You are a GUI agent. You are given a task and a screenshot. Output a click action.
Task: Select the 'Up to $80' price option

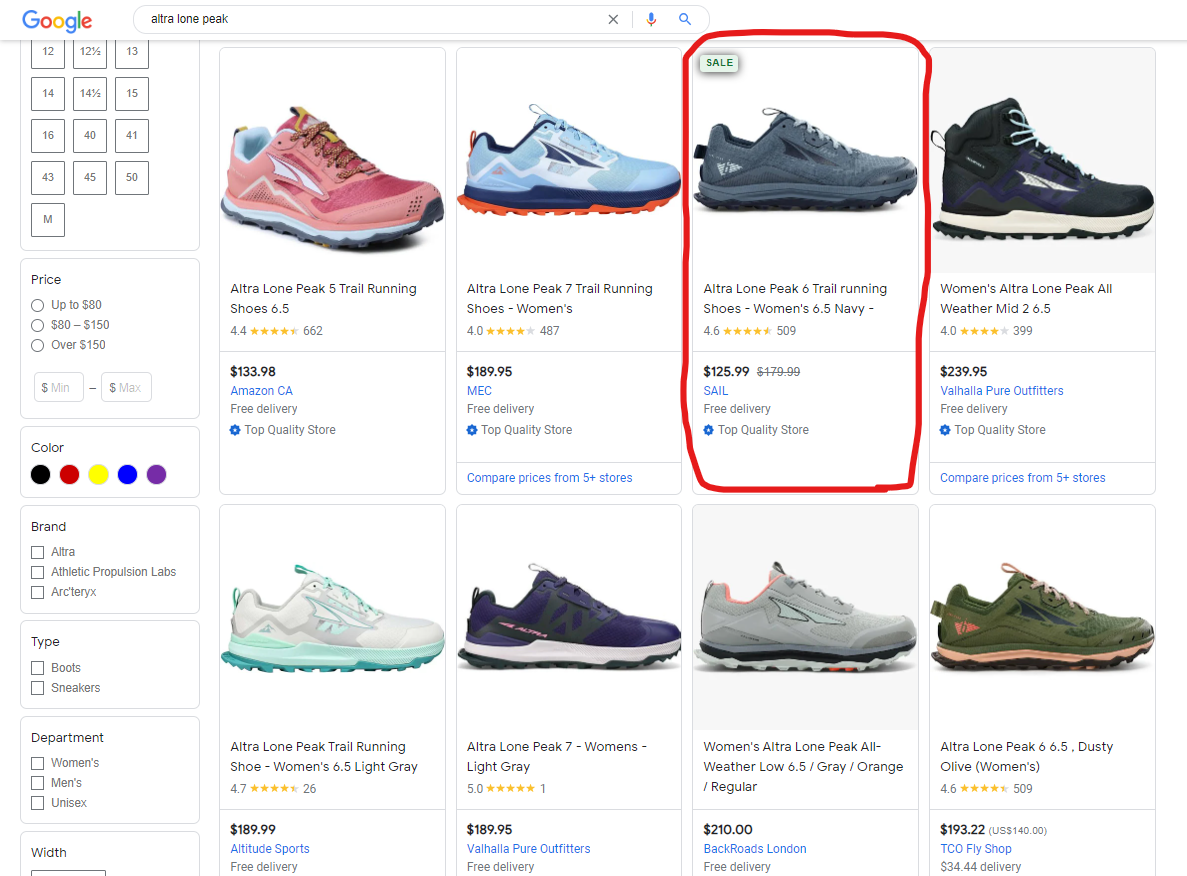pos(38,305)
